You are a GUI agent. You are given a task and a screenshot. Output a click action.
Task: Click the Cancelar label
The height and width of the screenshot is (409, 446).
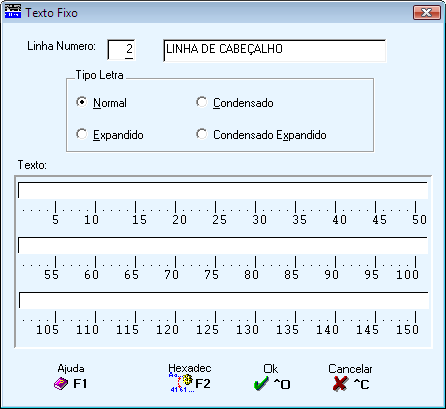point(350,369)
